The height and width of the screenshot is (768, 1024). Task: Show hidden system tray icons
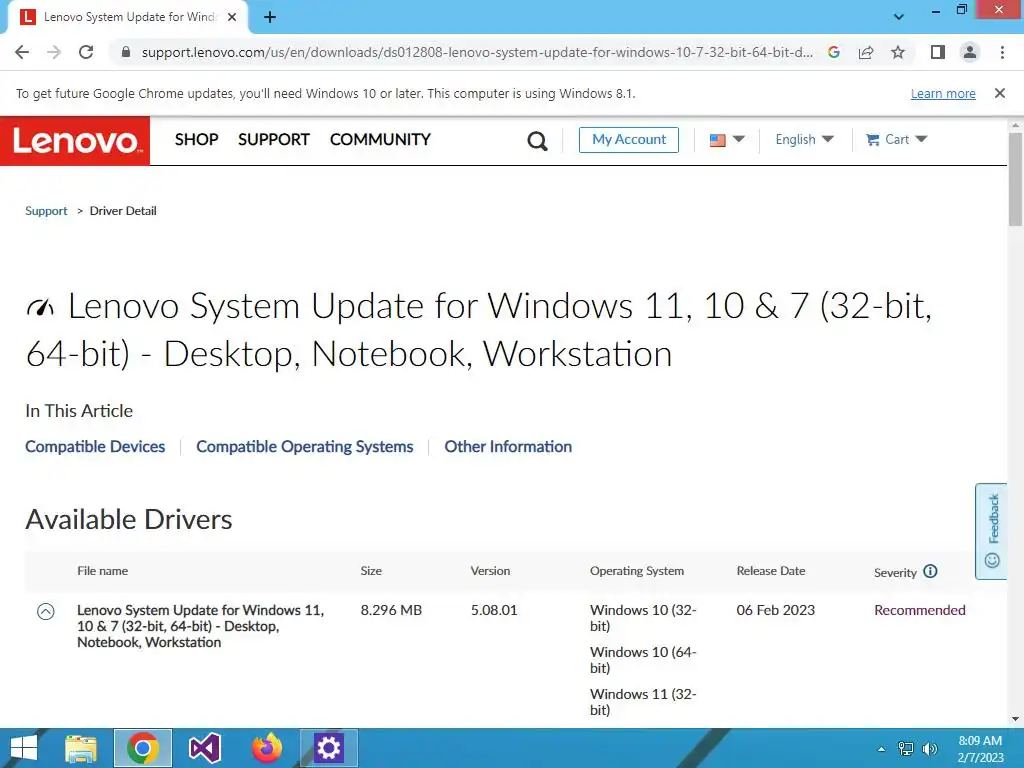[881, 749]
